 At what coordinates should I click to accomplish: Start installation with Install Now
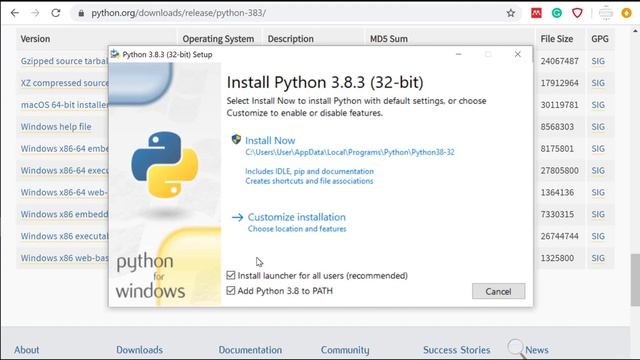(270, 140)
